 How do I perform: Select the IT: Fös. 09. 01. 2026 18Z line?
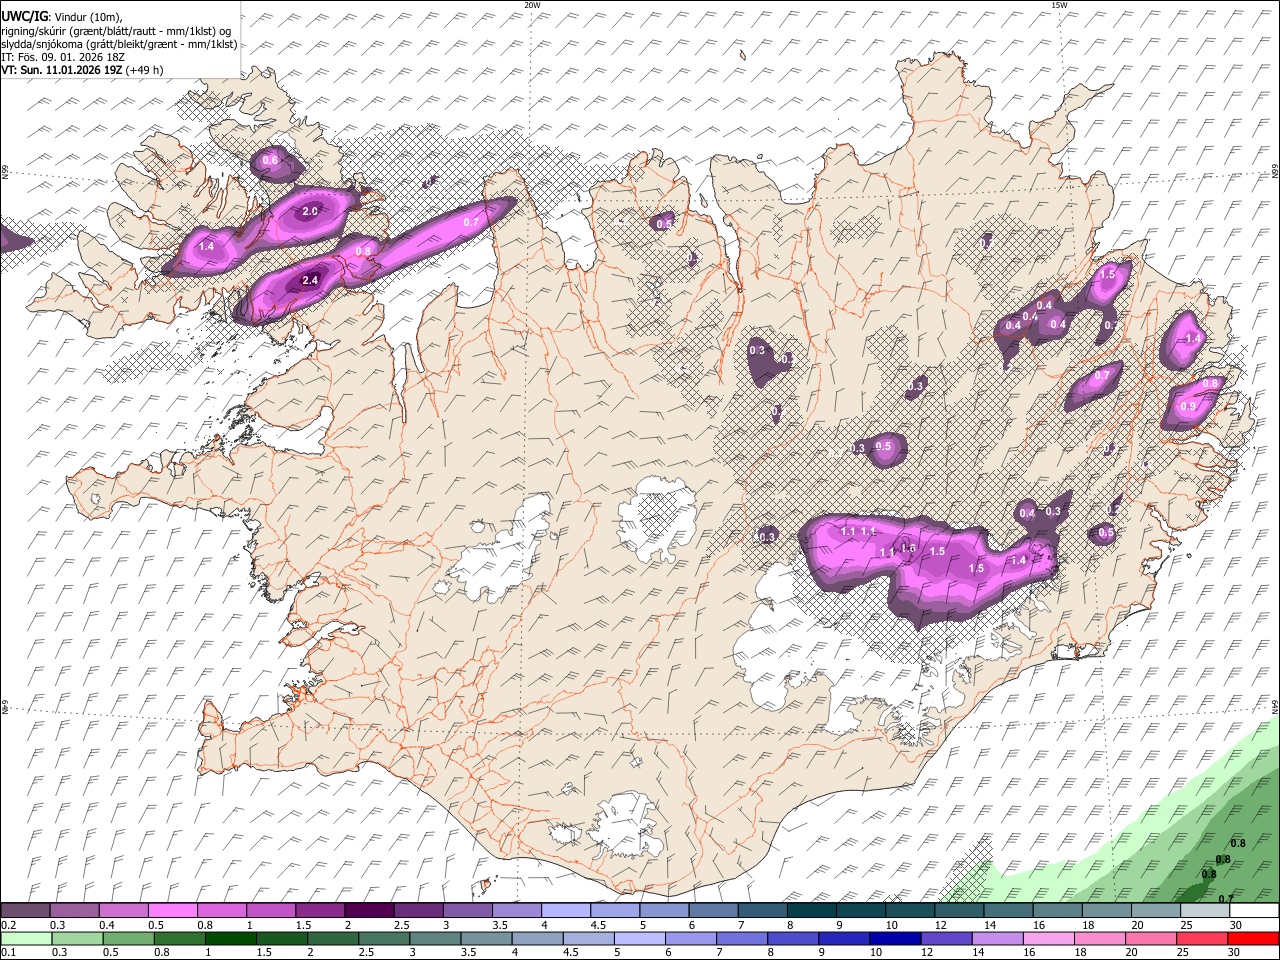[x=62, y=57]
